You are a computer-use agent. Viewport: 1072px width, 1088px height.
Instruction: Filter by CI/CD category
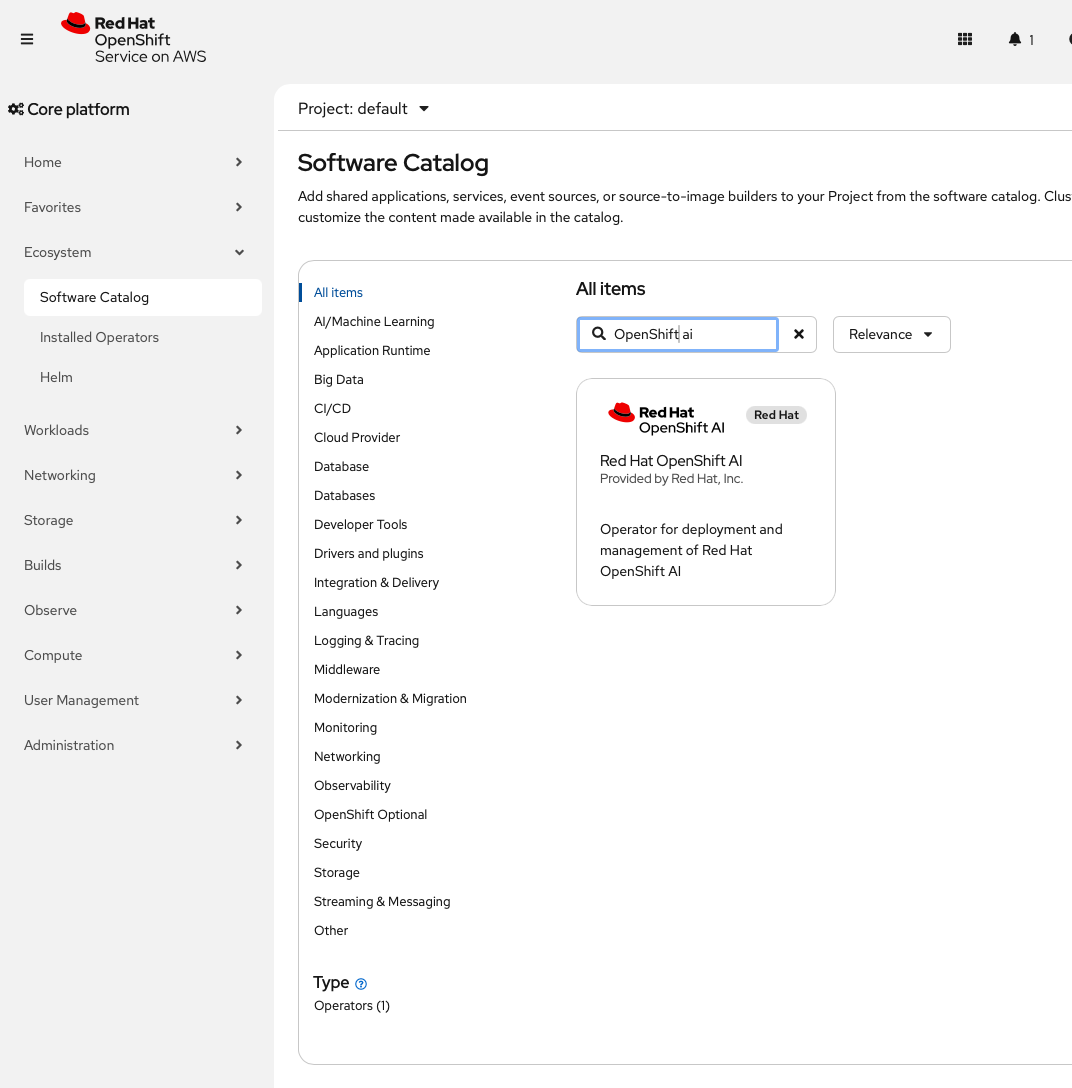click(332, 409)
